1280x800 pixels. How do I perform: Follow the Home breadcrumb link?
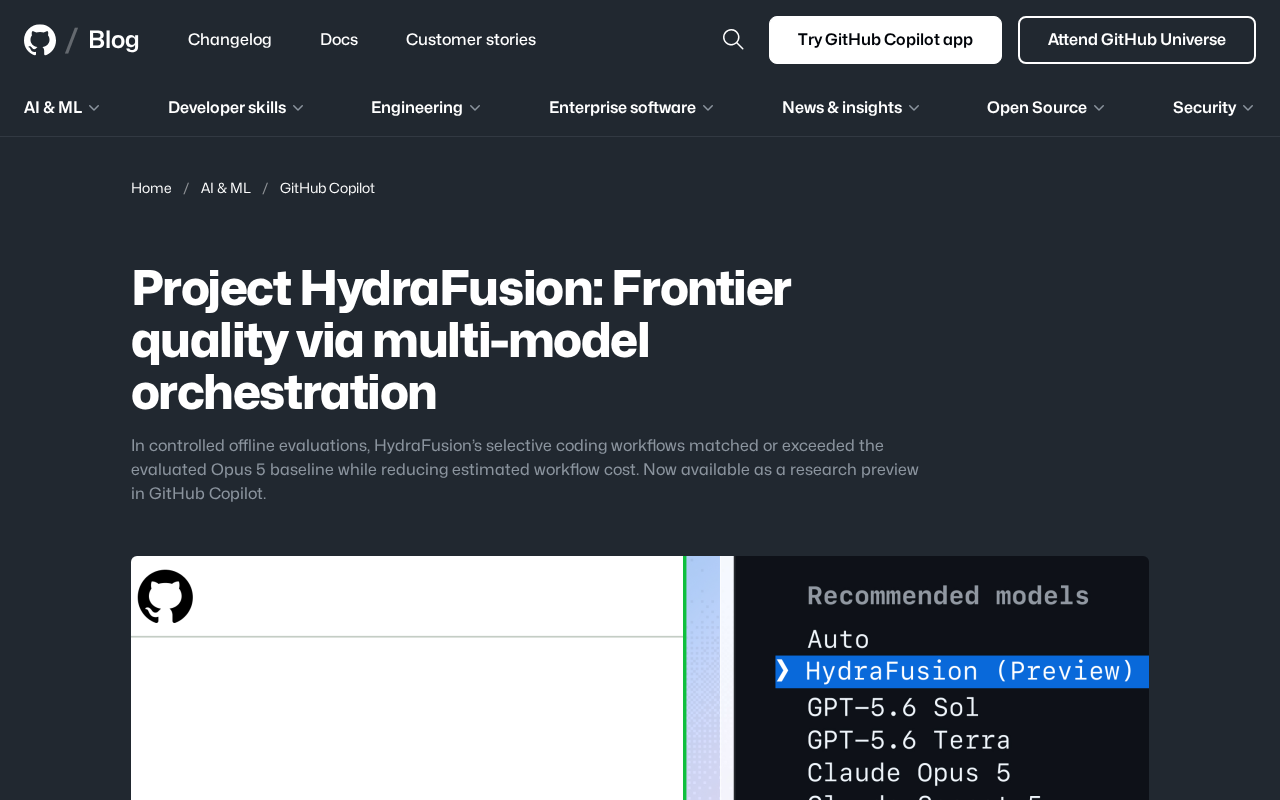[151, 188]
